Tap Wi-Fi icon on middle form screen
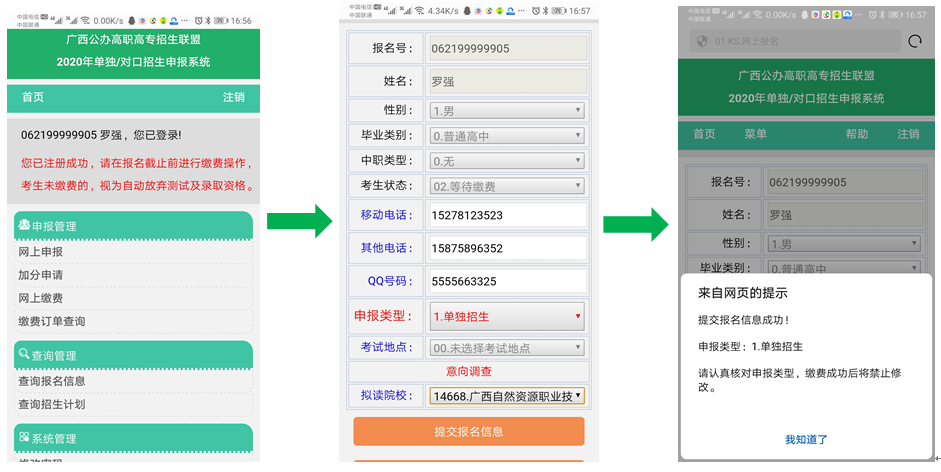 [419, 11]
